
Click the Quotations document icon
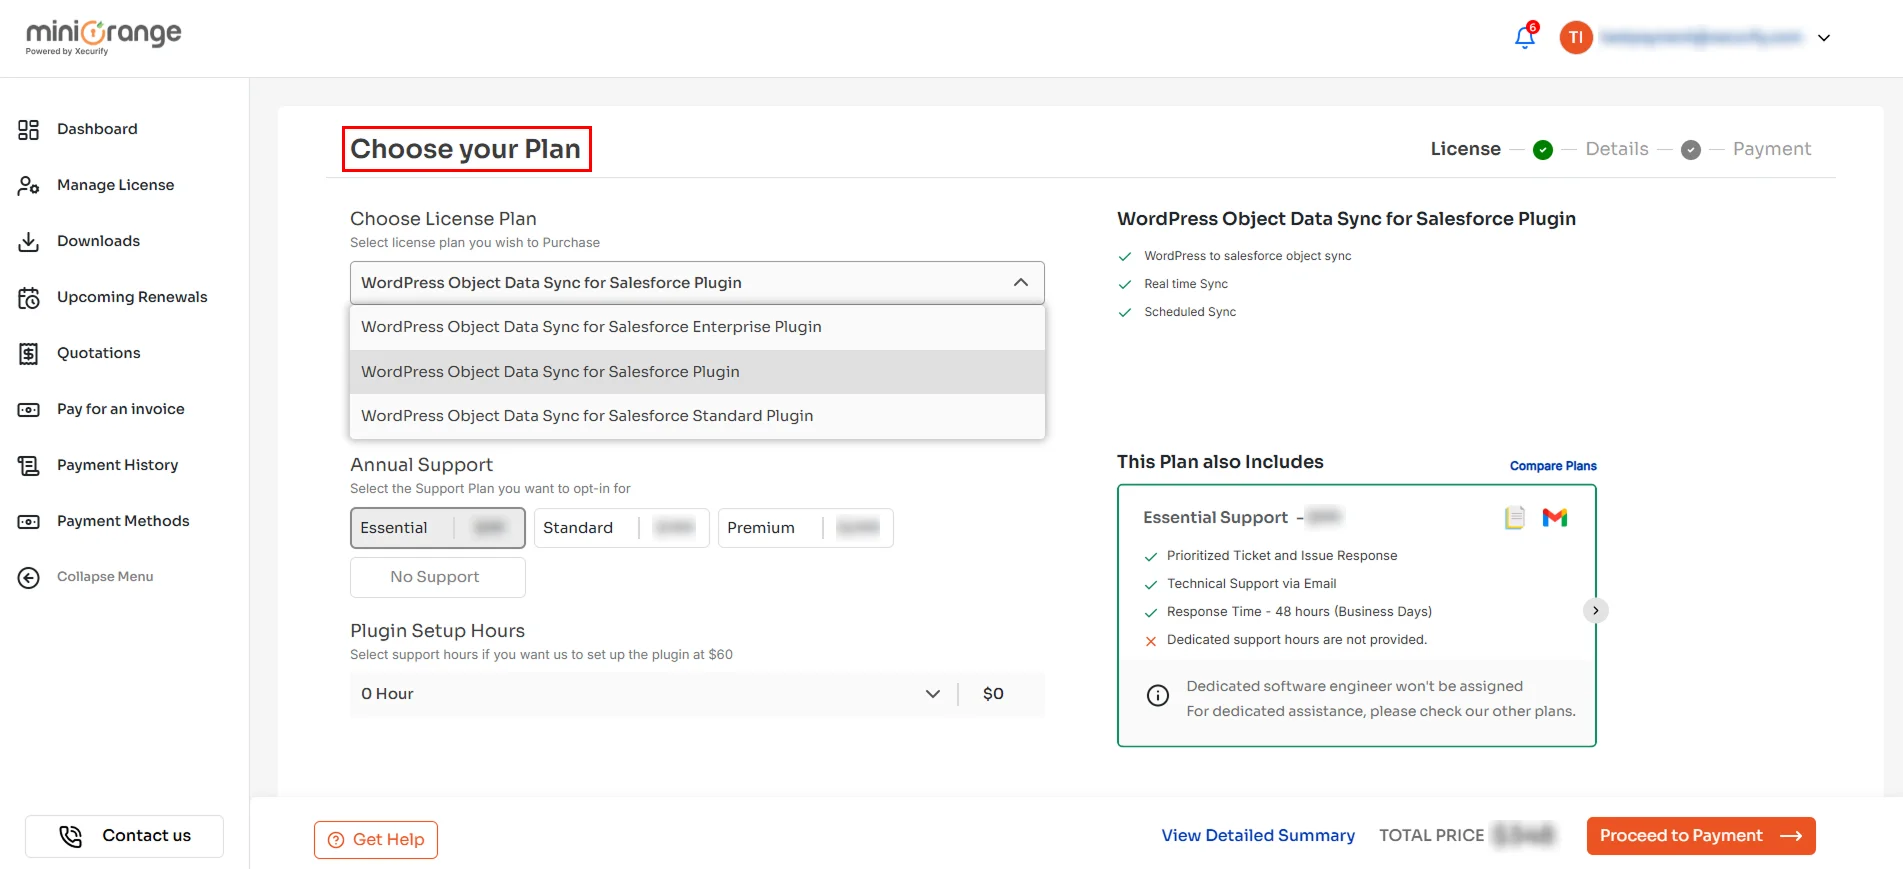[29, 354]
